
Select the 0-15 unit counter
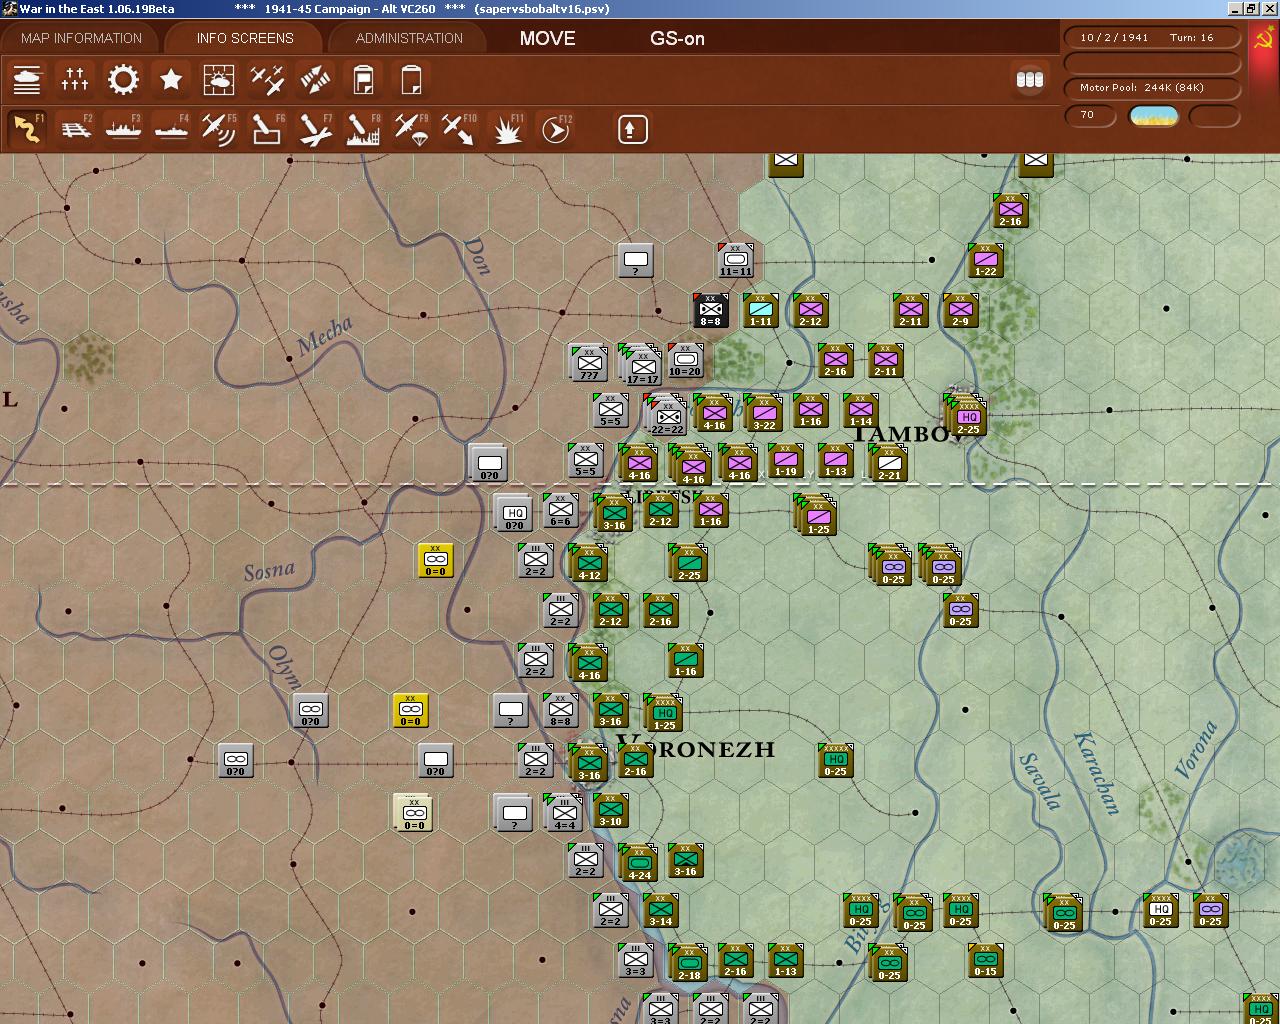coord(985,960)
